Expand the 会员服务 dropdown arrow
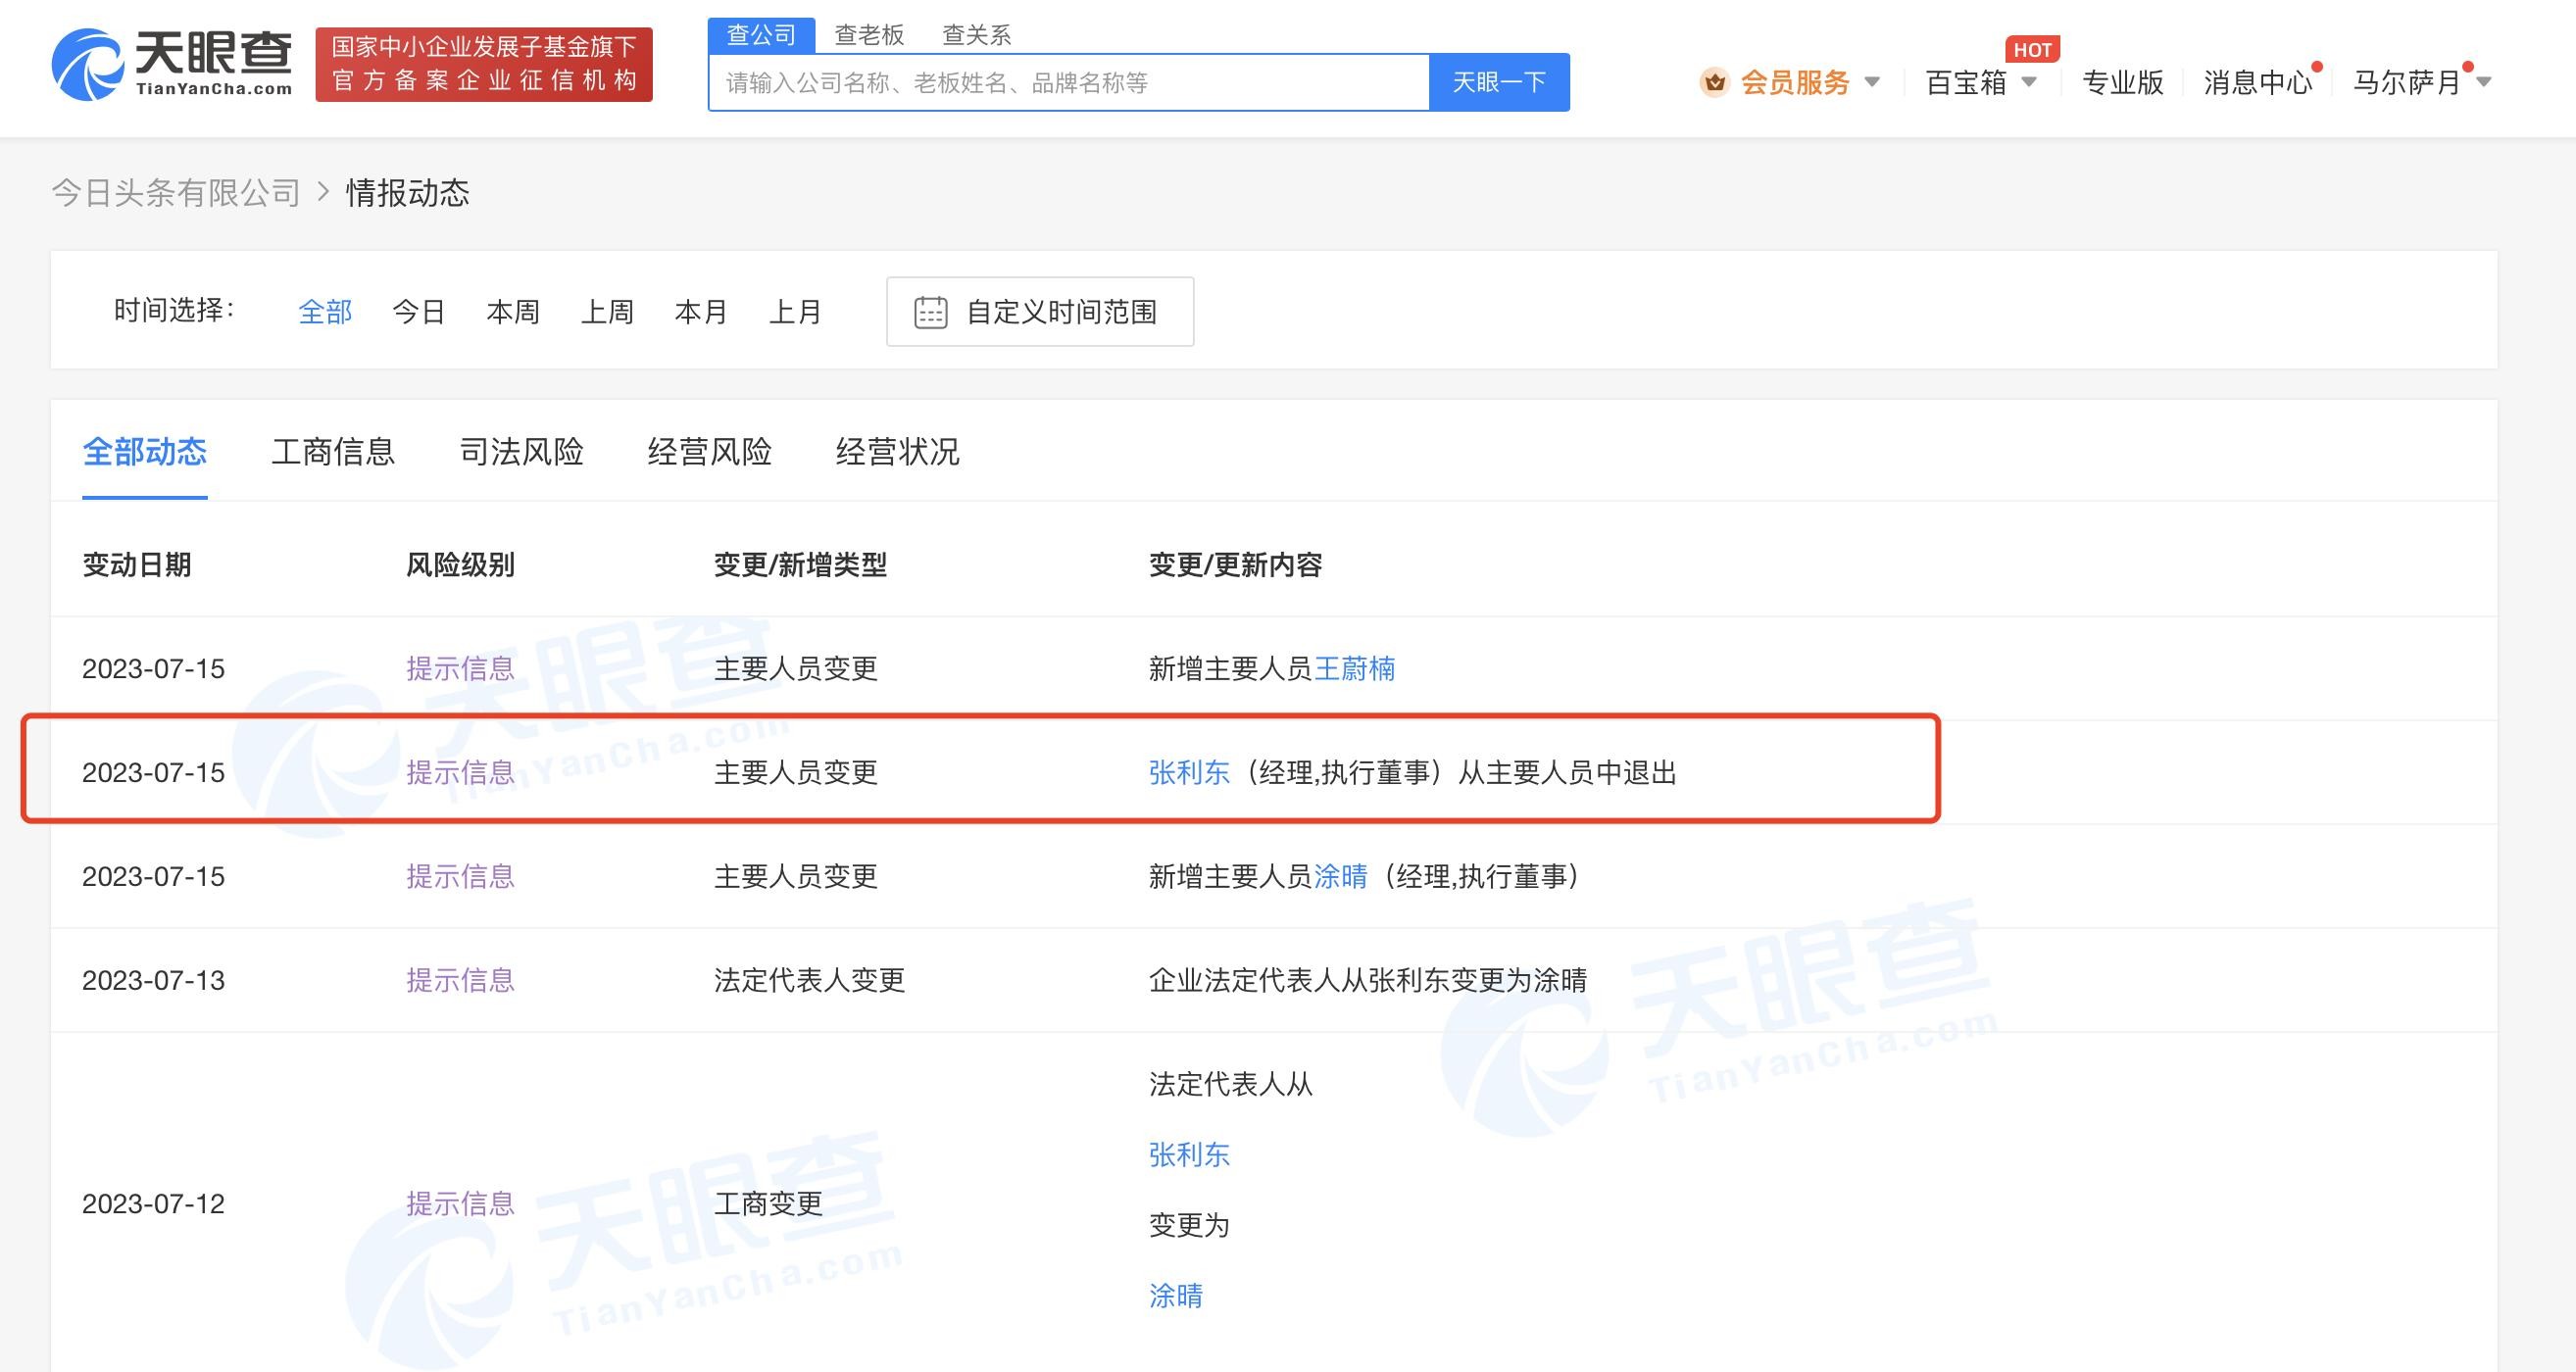The width and height of the screenshot is (2576, 1372). click(1872, 82)
